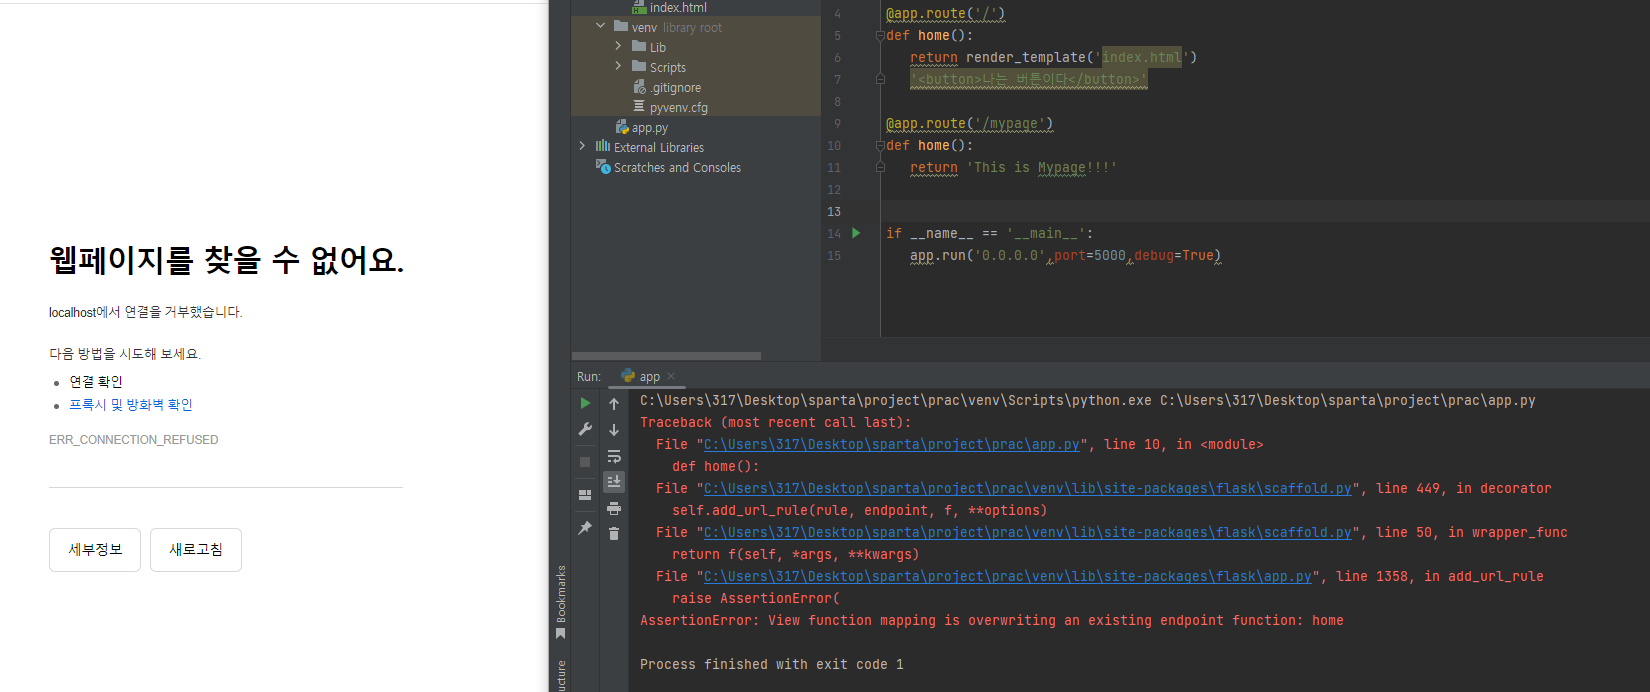
Task: Open app.py from the project tree
Action: [649, 127]
